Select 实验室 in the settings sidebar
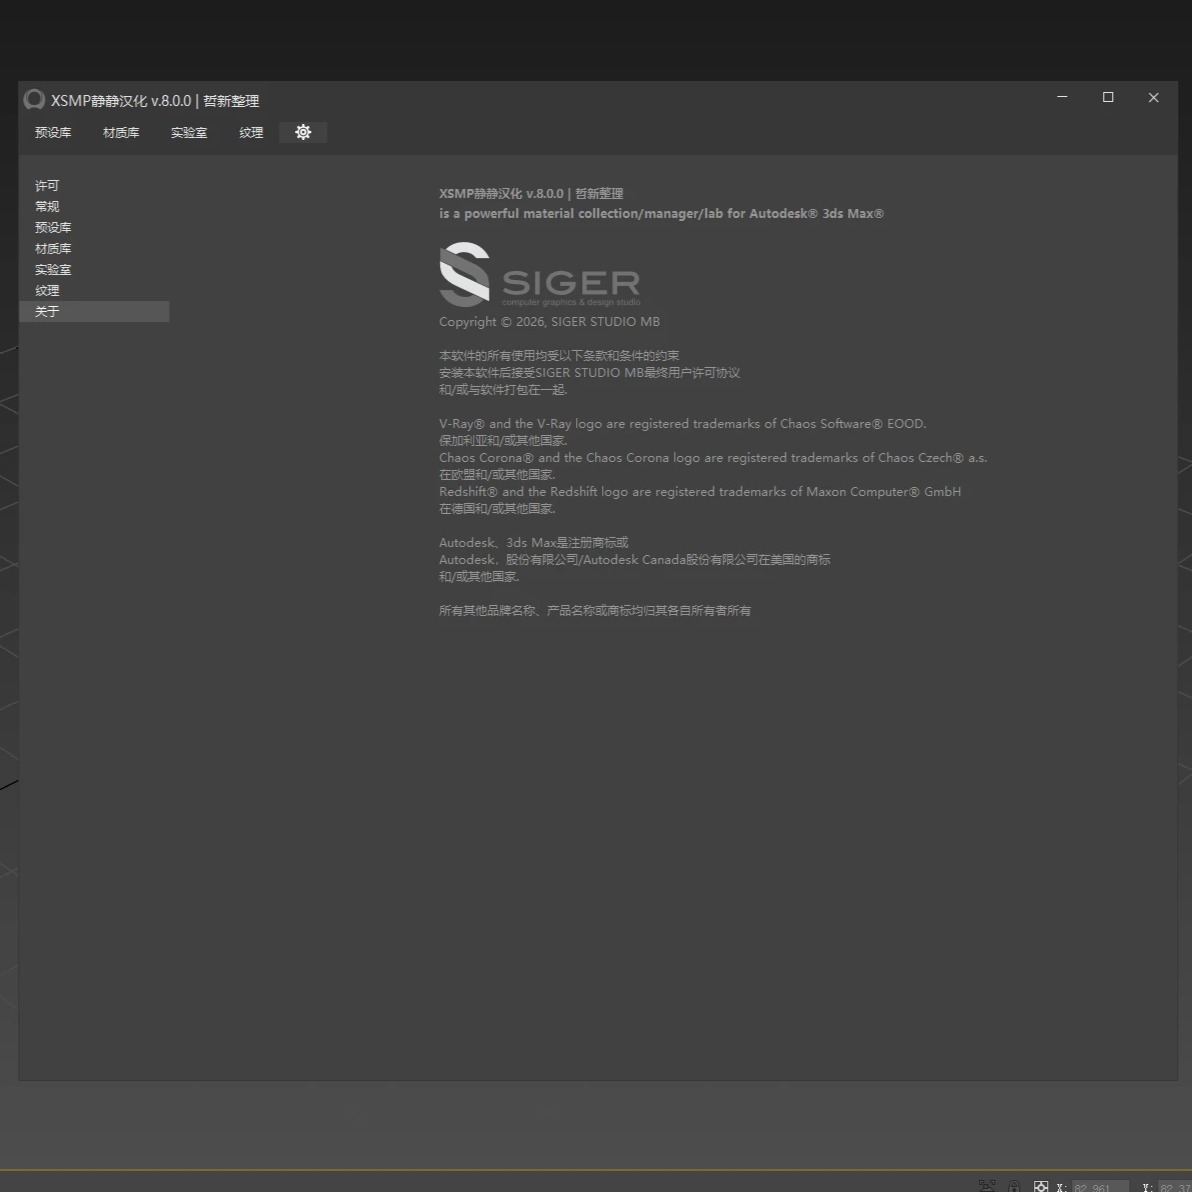Screen dimensions: 1192x1192 94,270
